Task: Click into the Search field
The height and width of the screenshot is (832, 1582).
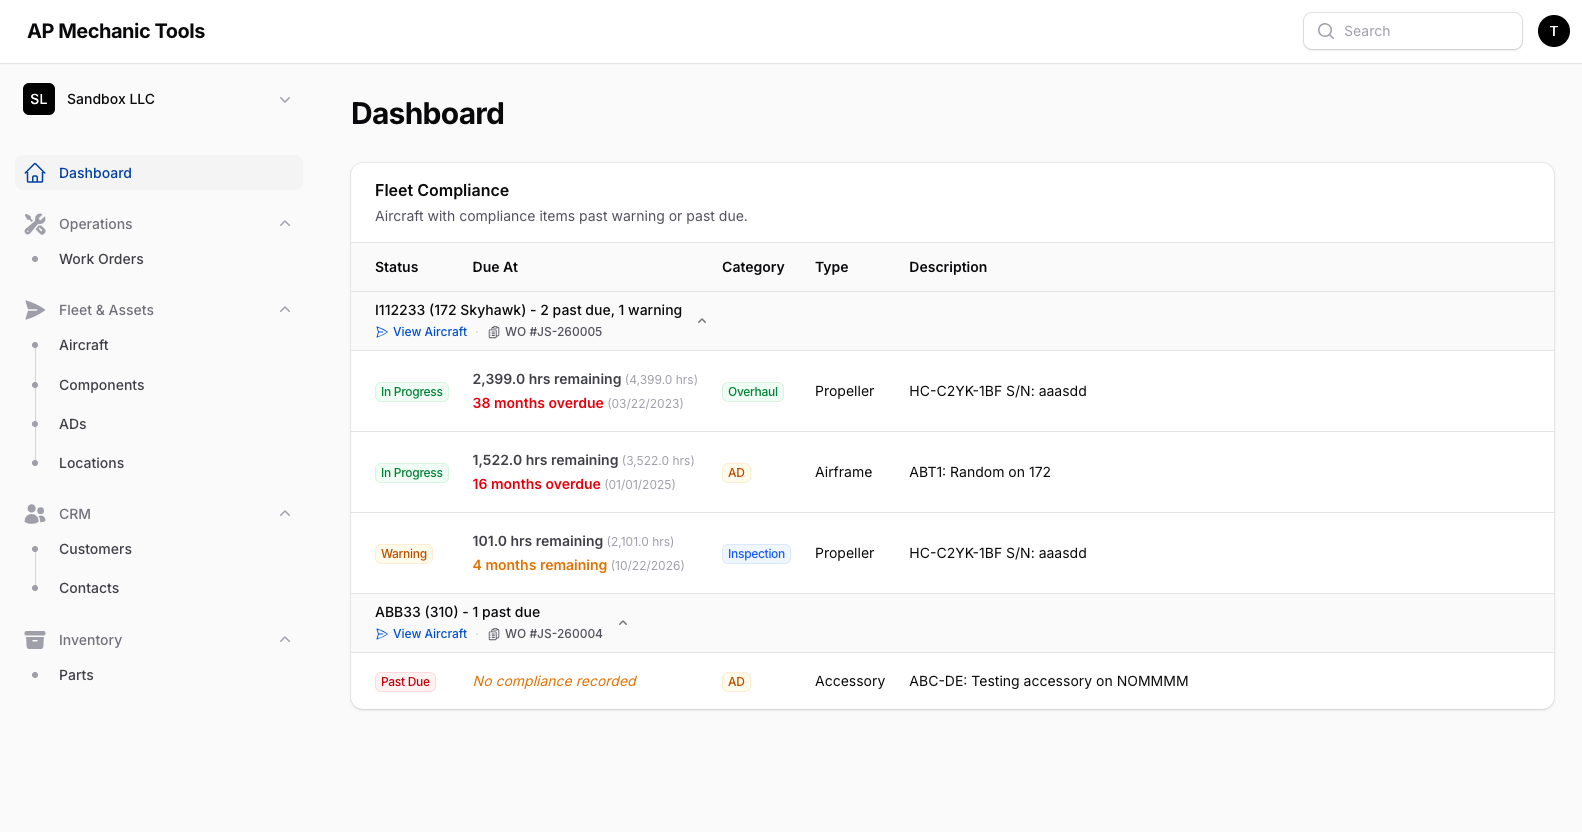Action: [x=1413, y=31]
